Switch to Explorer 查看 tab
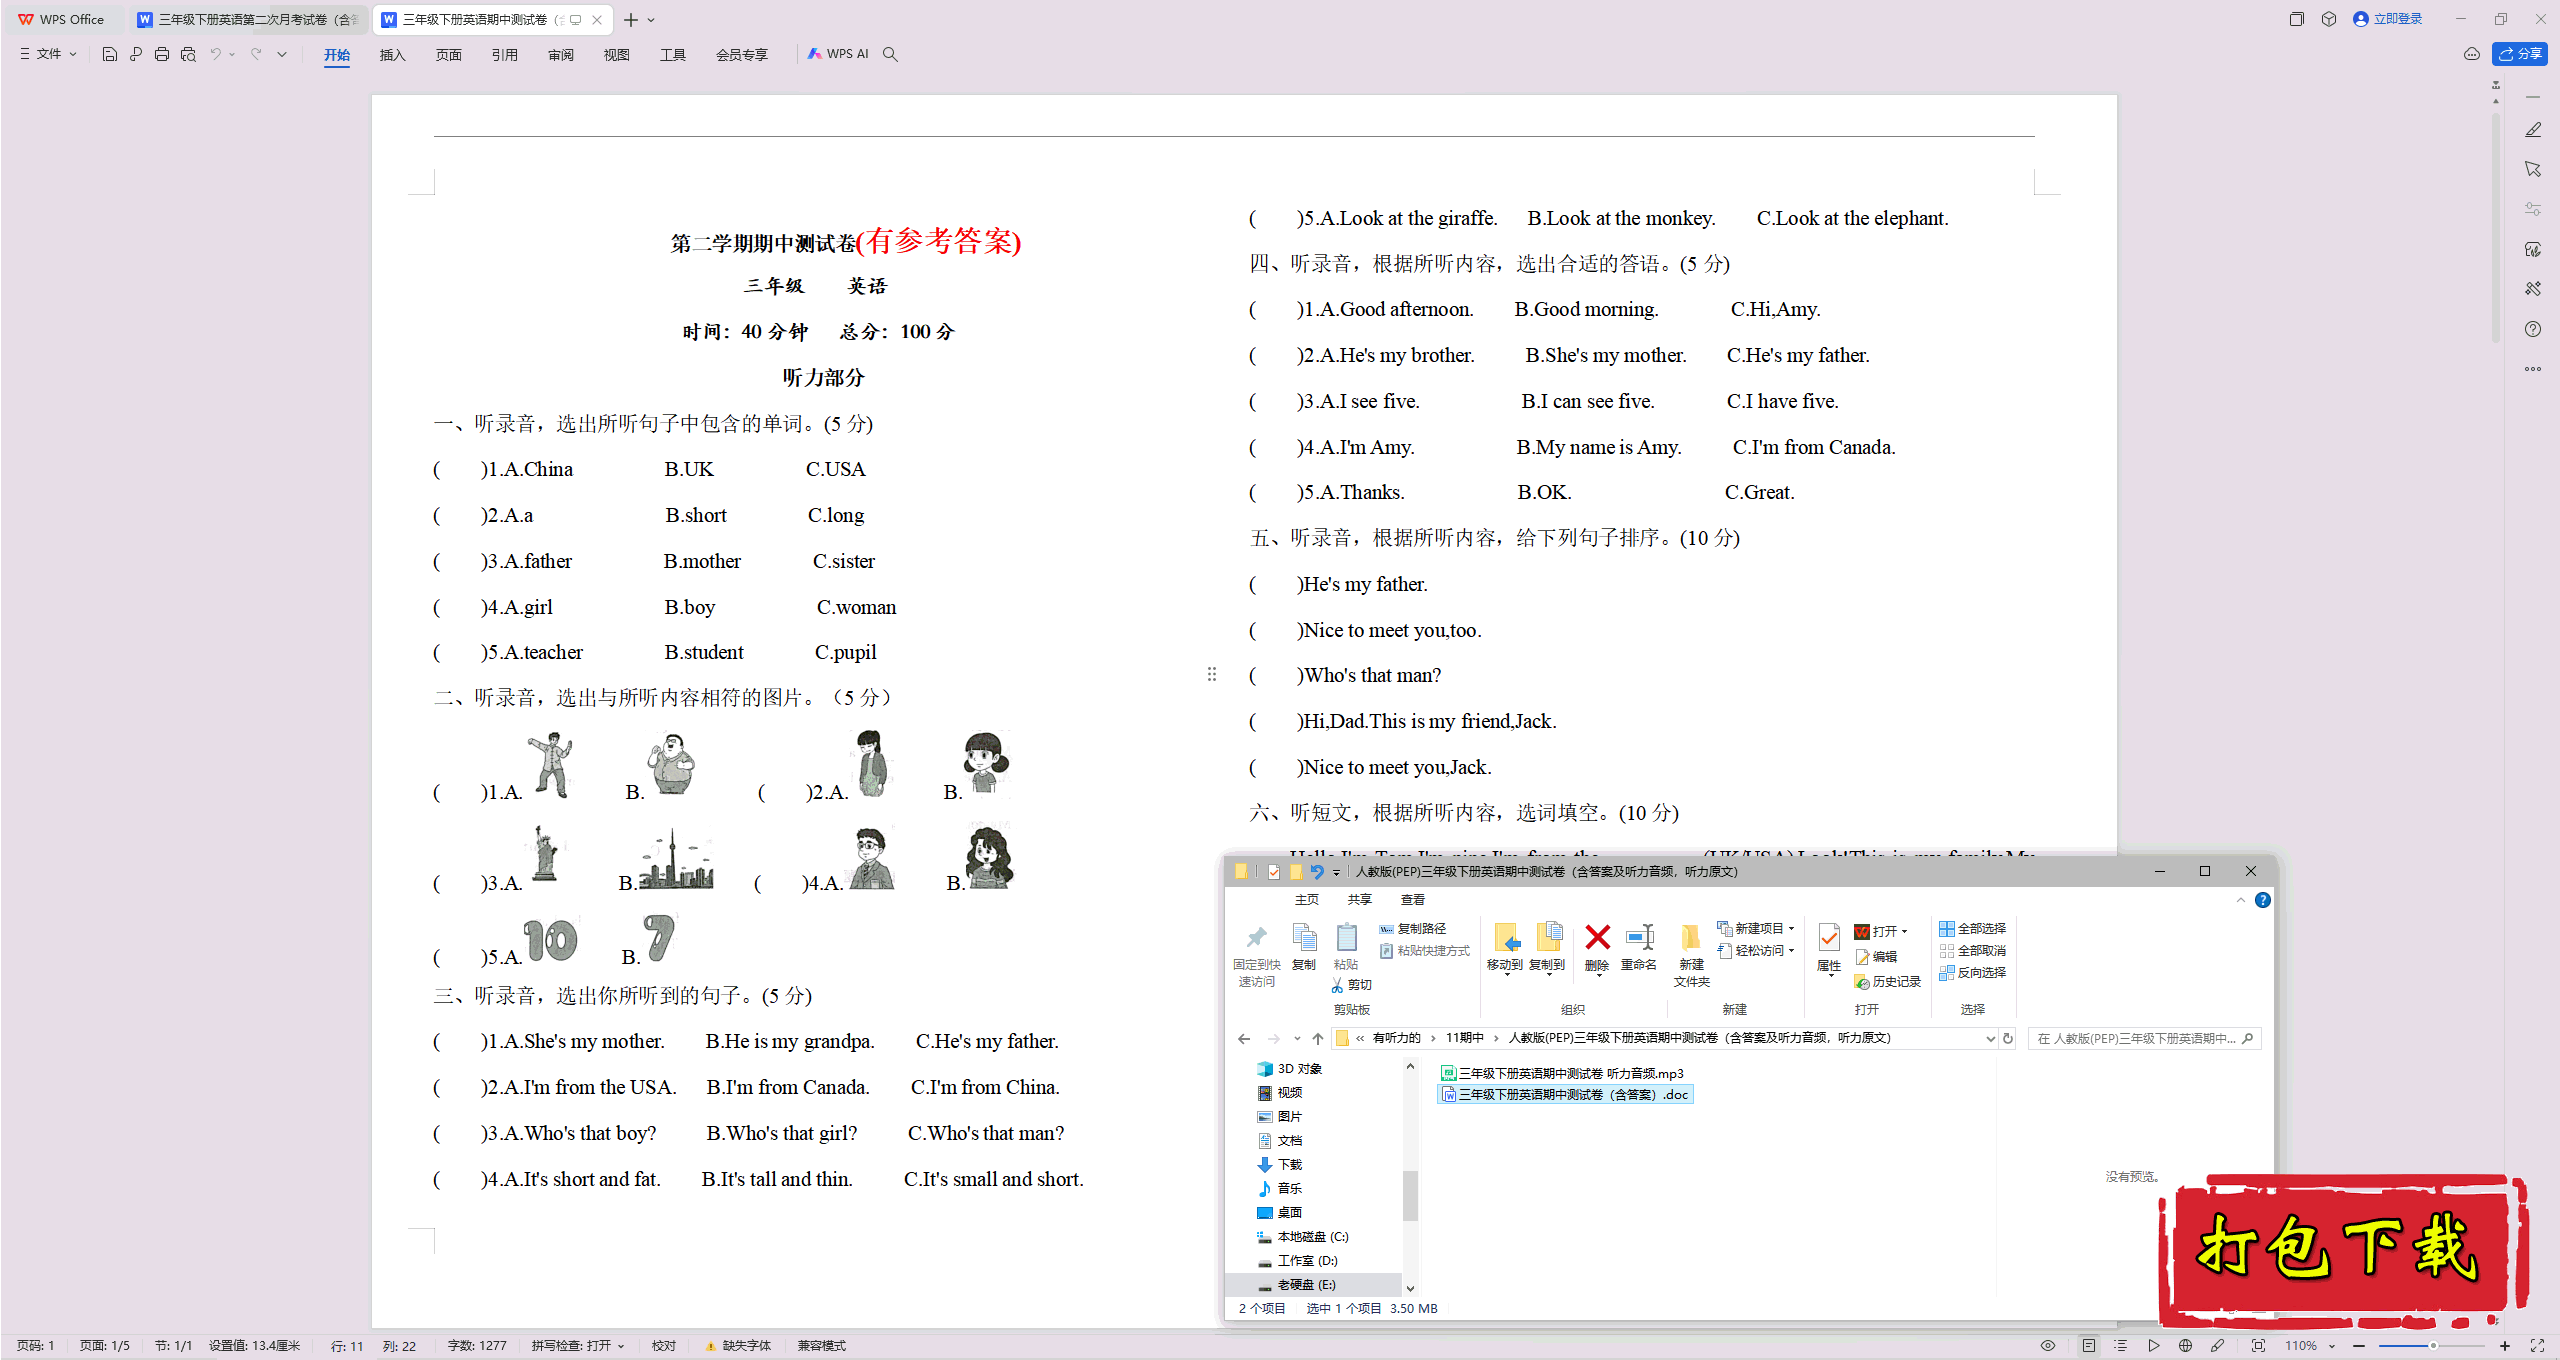This screenshot has width=2560, height=1360. click(x=1412, y=900)
